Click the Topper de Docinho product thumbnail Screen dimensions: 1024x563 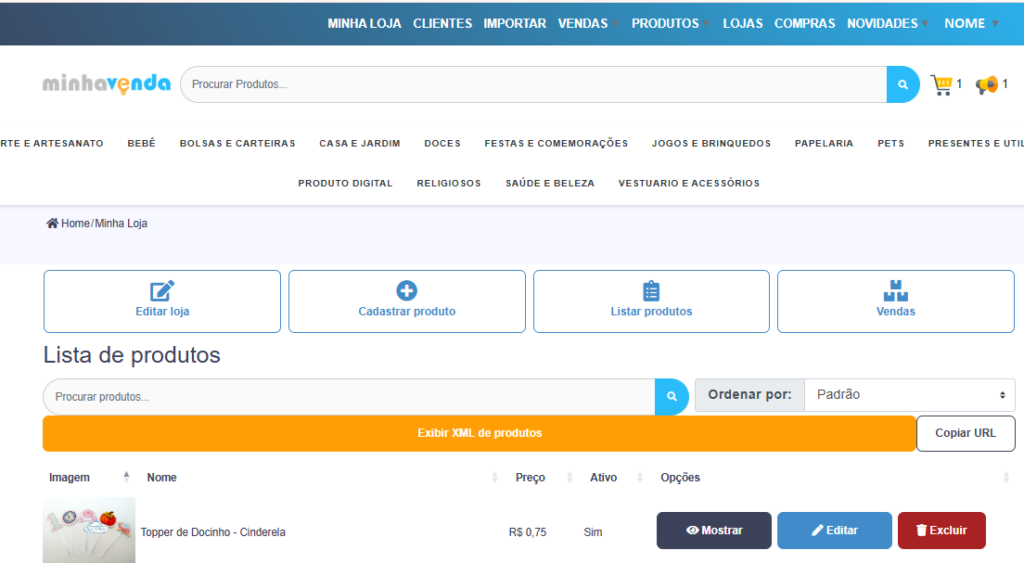[89, 530]
